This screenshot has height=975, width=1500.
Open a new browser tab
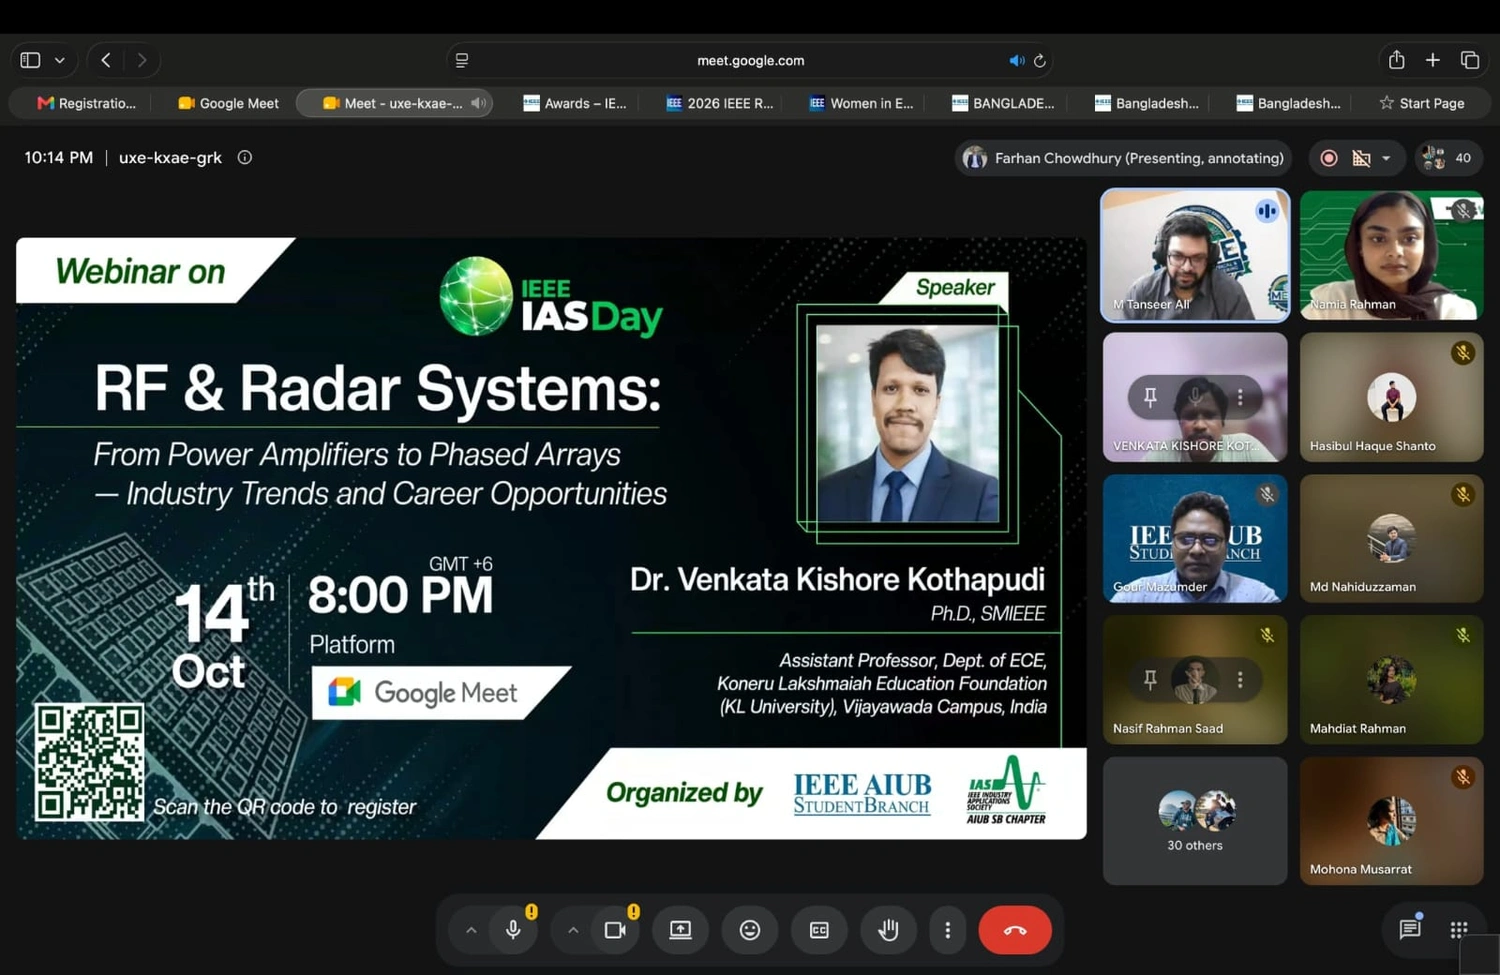[x=1432, y=60]
